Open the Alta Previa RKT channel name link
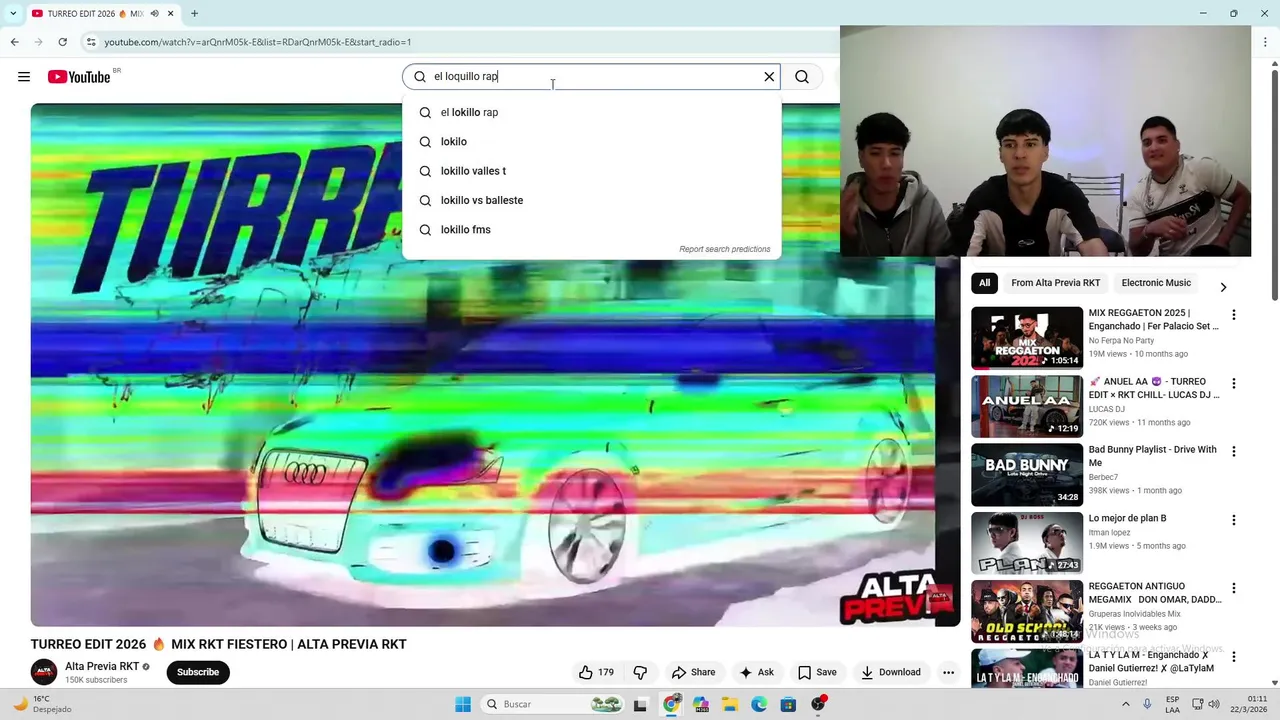This screenshot has width=1280, height=720. pos(102,666)
